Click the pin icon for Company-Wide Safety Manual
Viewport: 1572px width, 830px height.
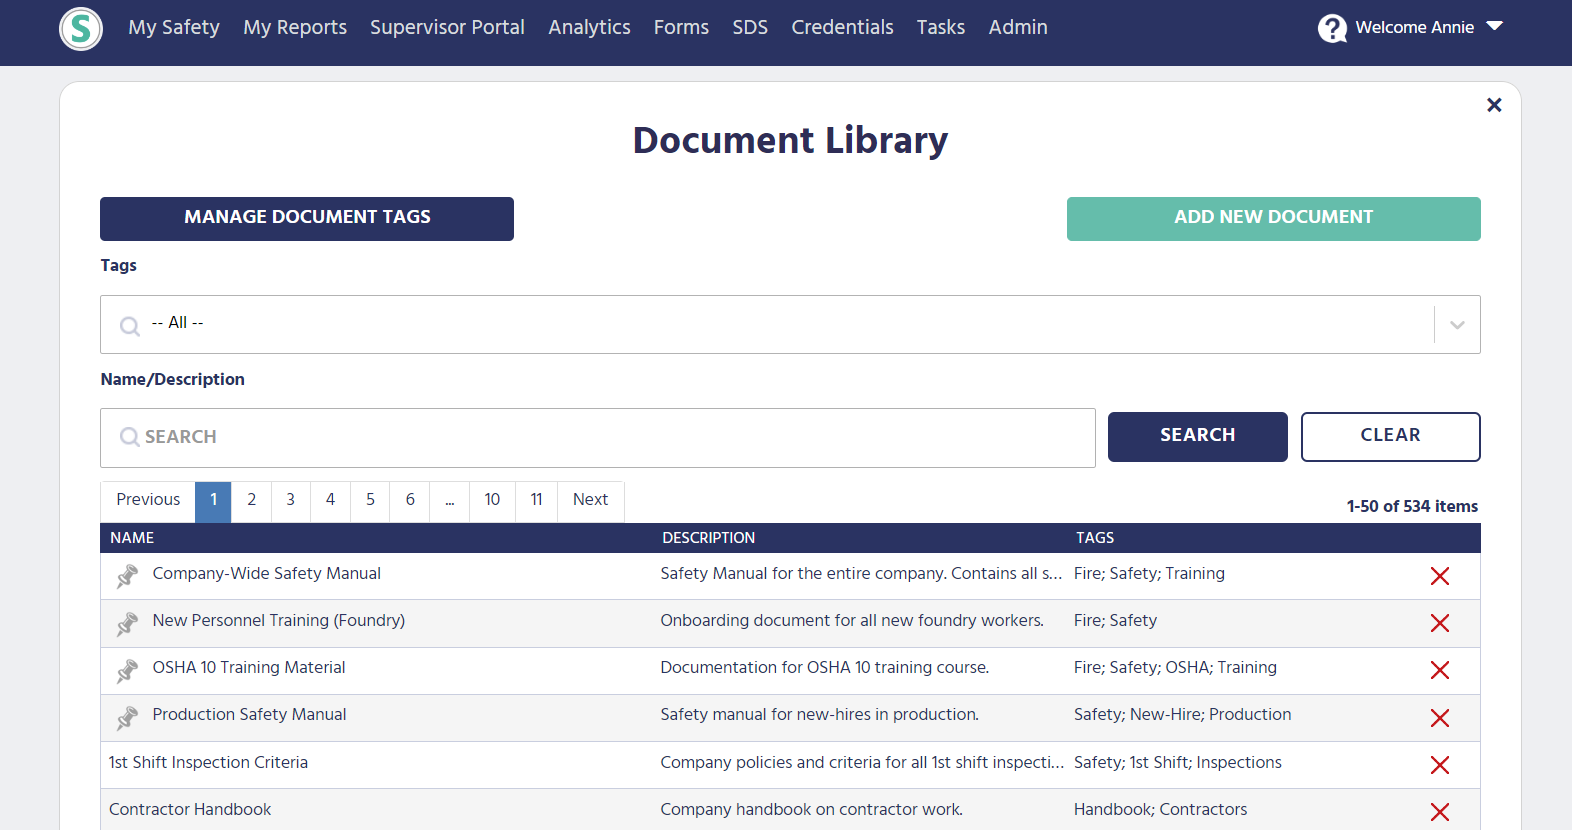(127, 576)
